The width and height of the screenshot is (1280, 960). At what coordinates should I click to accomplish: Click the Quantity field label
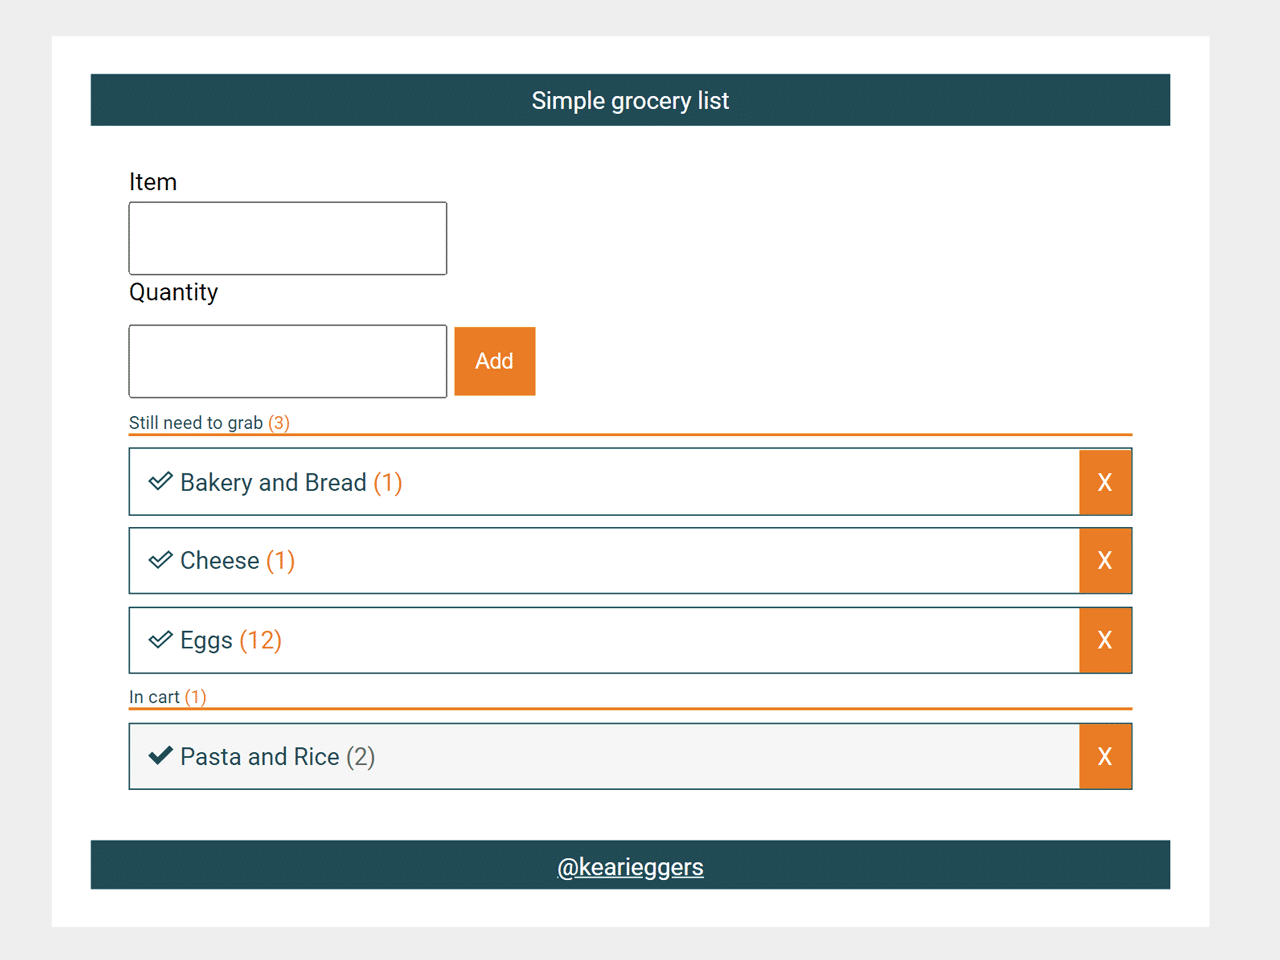point(173,292)
